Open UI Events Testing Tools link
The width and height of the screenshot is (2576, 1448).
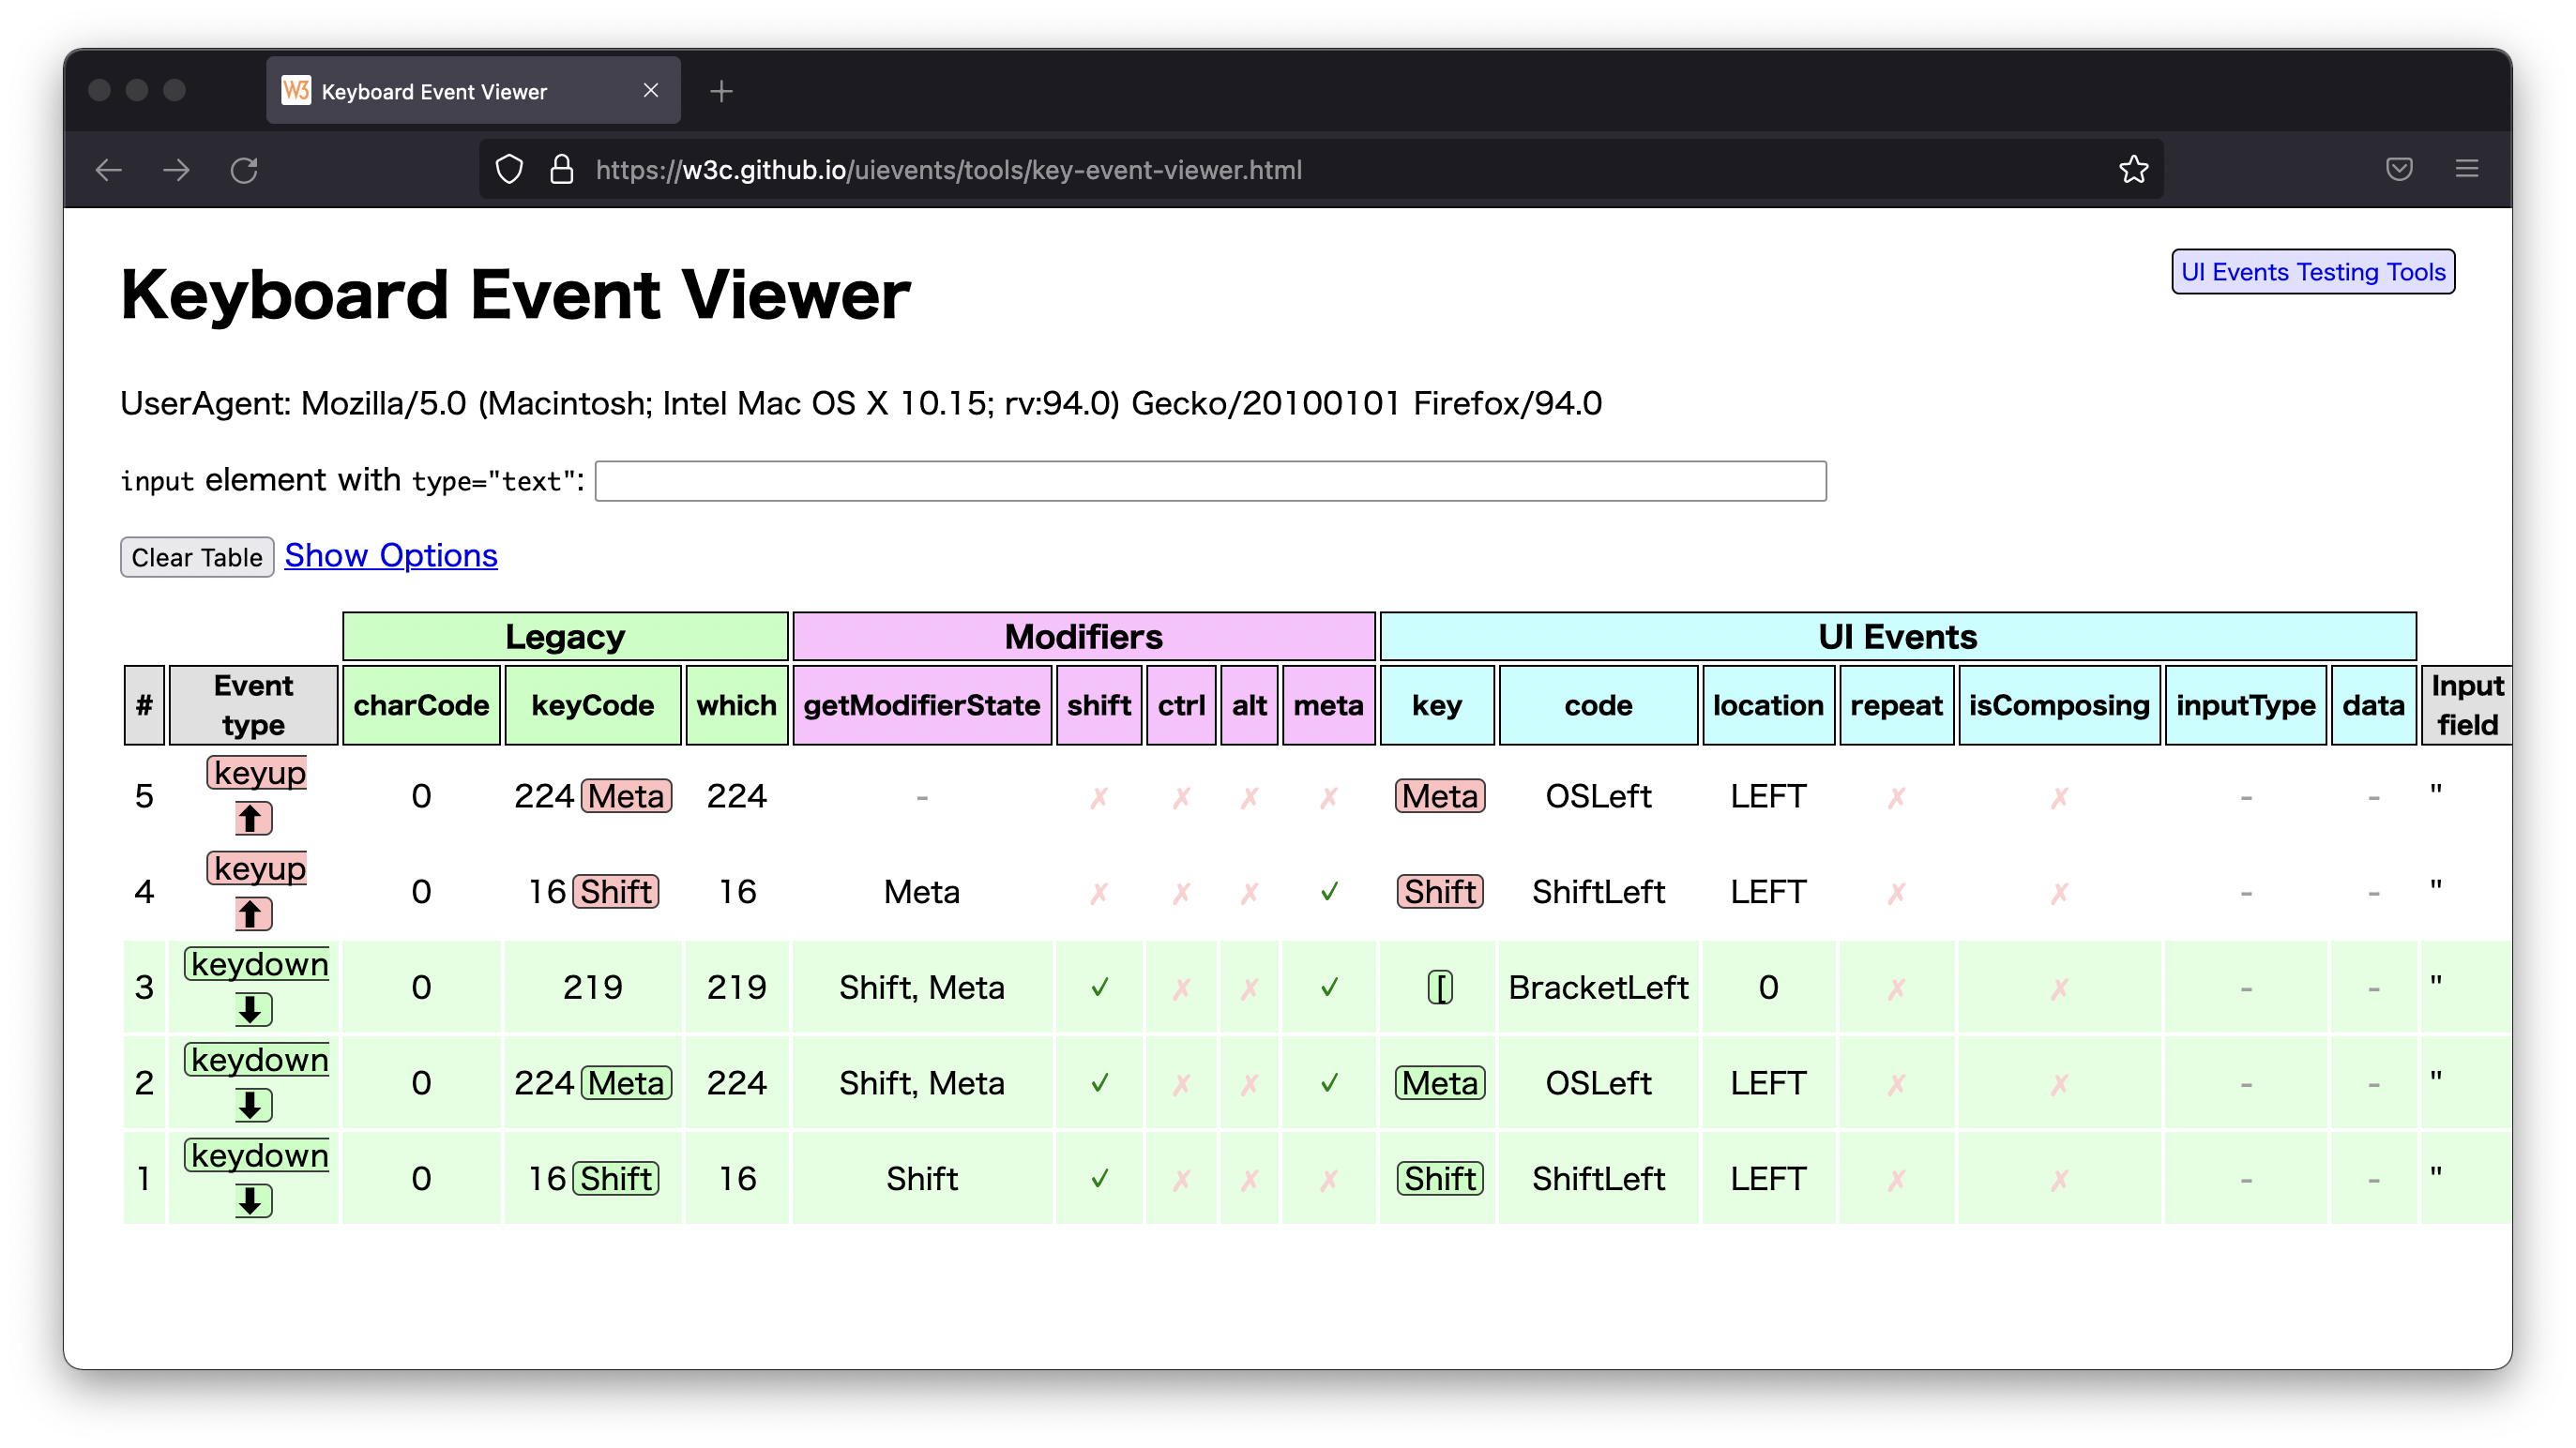click(x=2312, y=272)
